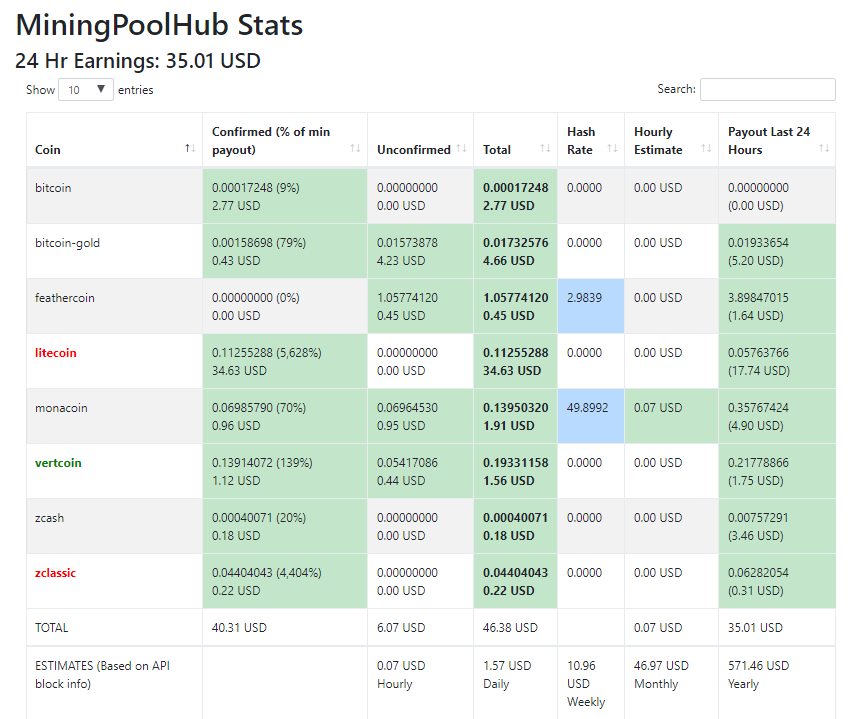The image size is (867, 719).
Task: Sort by Hash Rate arrow icon
Action: click(x=612, y=150)
